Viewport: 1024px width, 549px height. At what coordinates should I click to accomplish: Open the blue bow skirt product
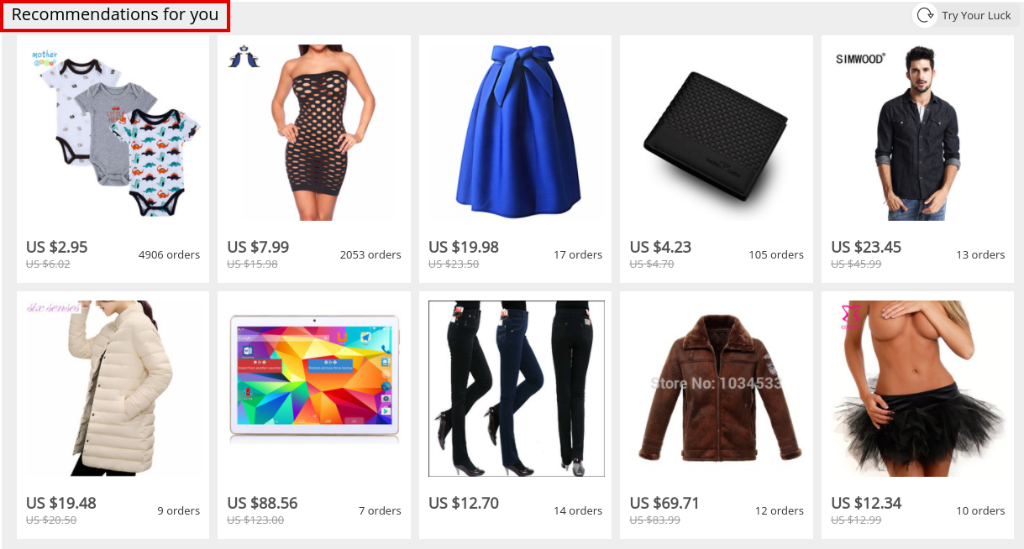pyautogui.click(x=515, y=133)
